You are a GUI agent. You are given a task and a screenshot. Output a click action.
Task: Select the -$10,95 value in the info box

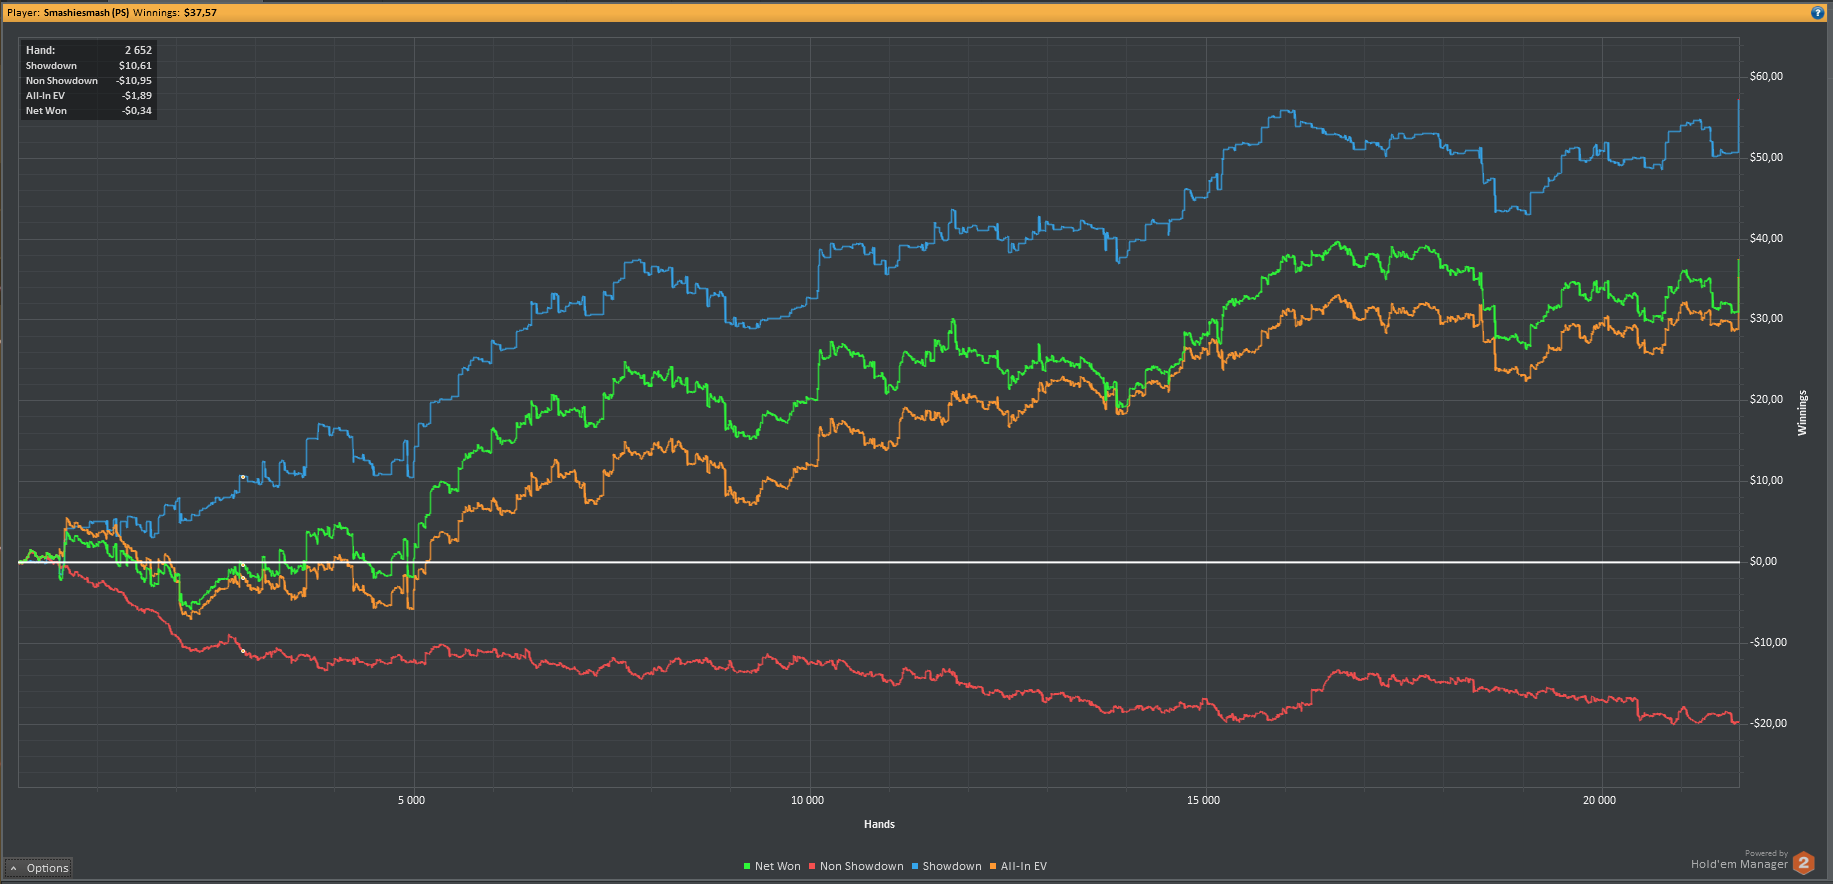click(x=134, y=81)
